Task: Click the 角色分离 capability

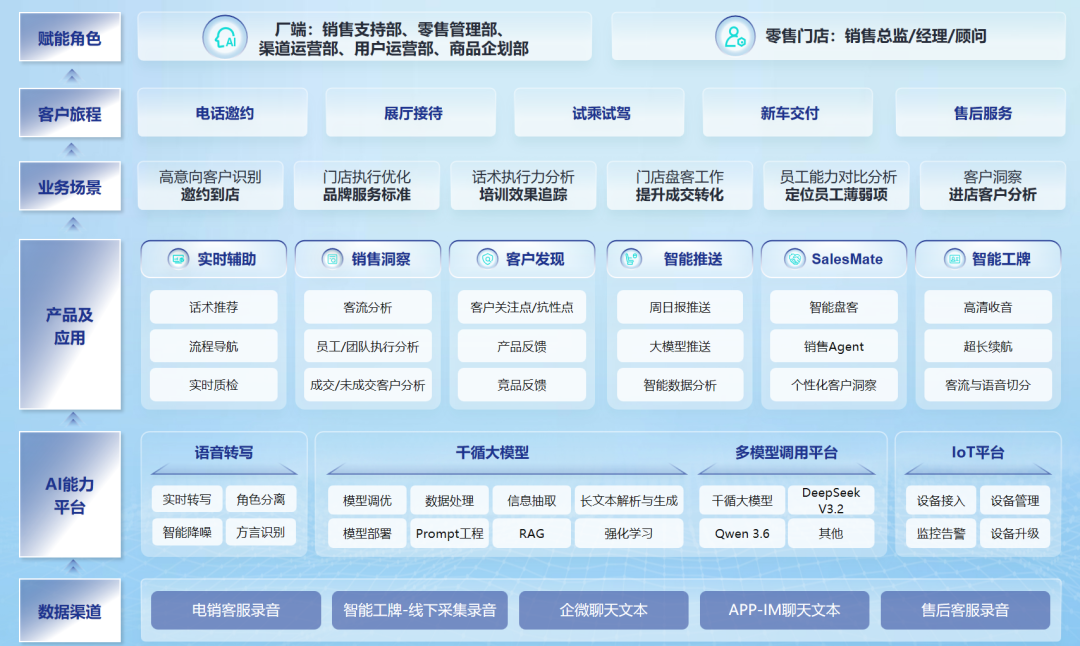Action: tap(260, 499)
